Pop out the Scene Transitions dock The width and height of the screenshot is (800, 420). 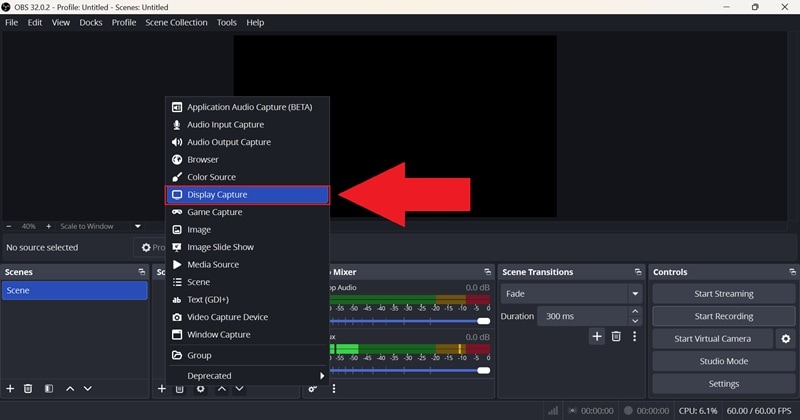coord(638,272)
